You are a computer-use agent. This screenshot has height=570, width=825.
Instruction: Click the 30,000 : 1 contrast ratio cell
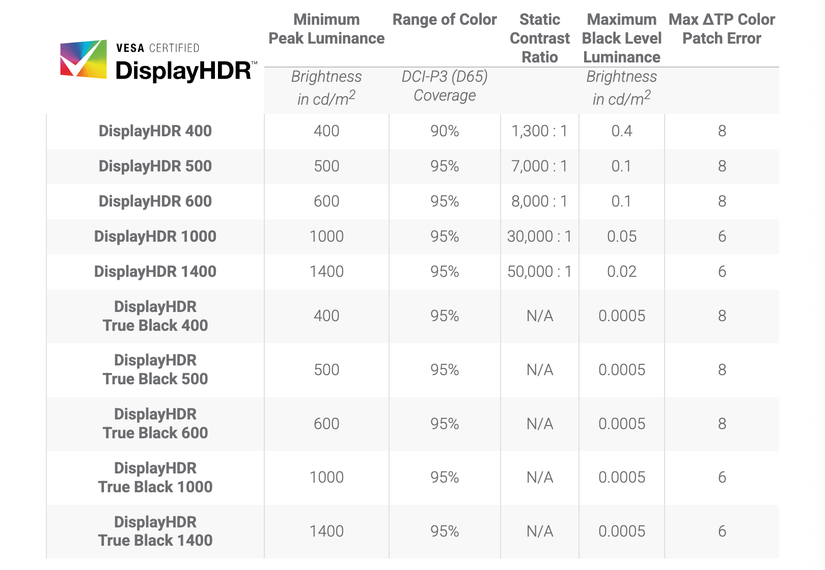point(540,236)
